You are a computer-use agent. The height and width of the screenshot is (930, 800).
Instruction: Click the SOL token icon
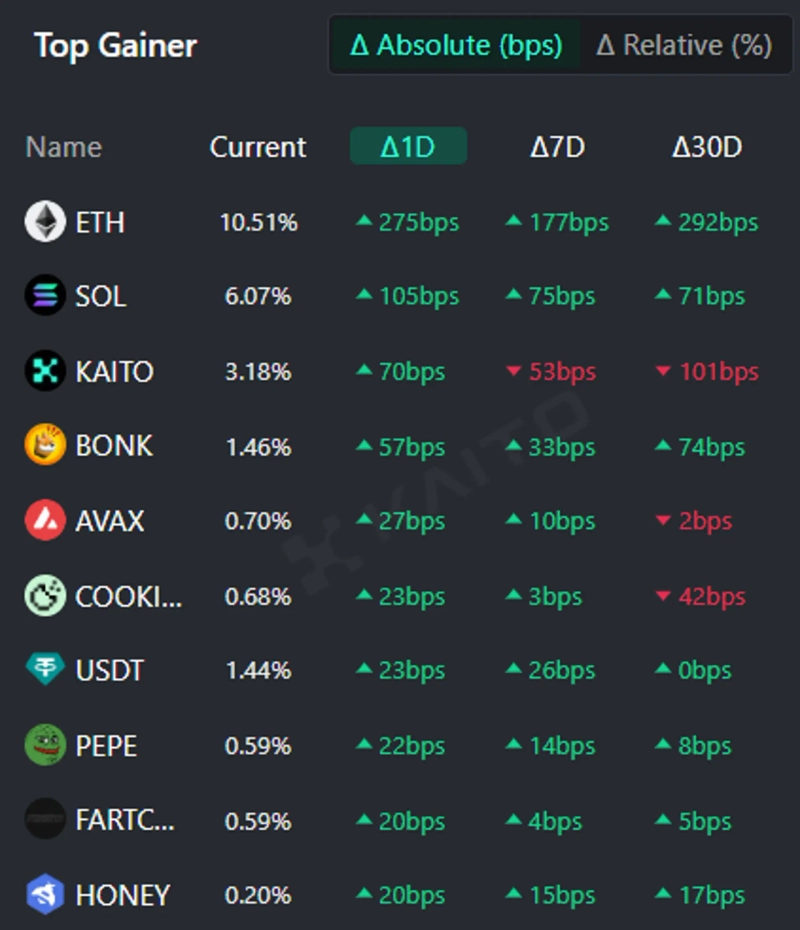tap(45, 296)
